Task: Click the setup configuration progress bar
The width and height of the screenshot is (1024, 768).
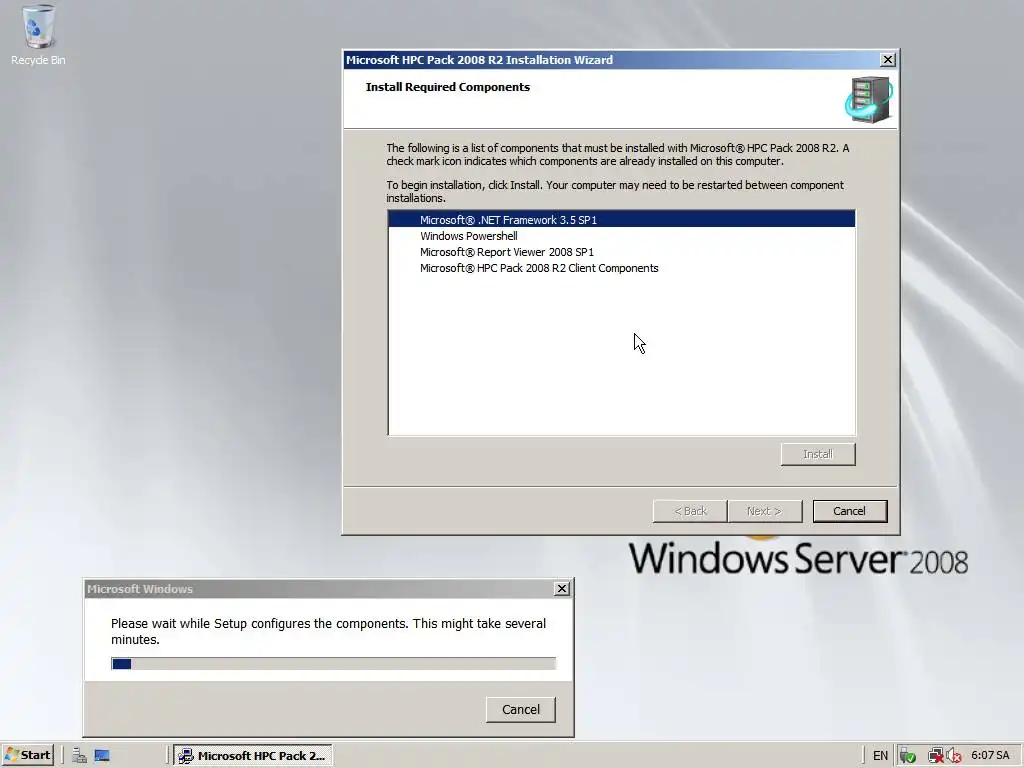Action: pyautogui.click(x=333, y=664)
